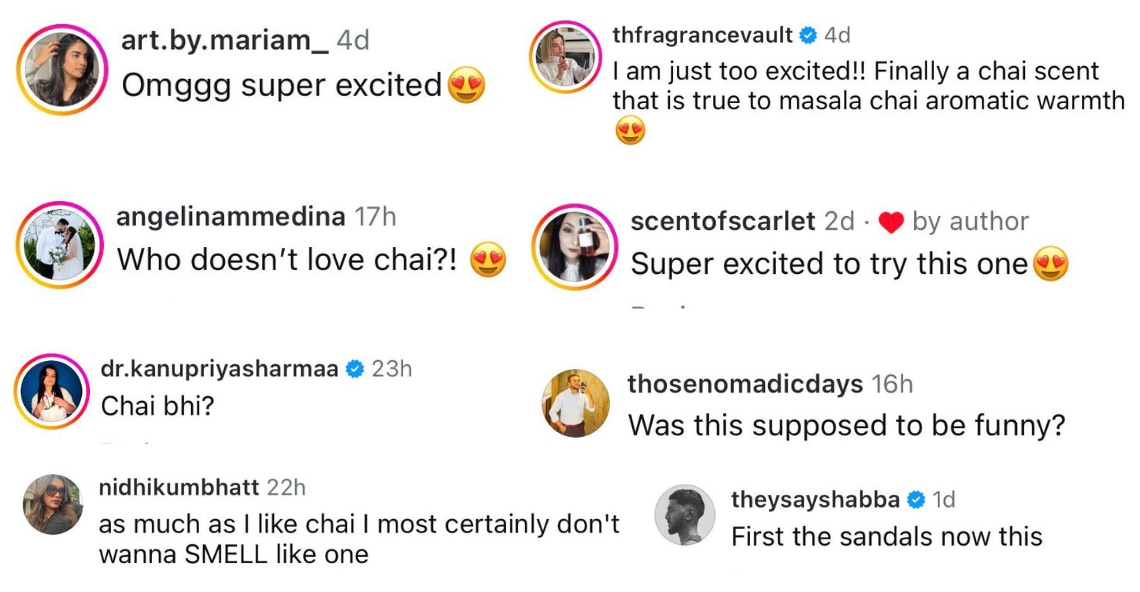Click the thosenomadicdays username
Screen dimensions: 1140x592
[745, 384]
